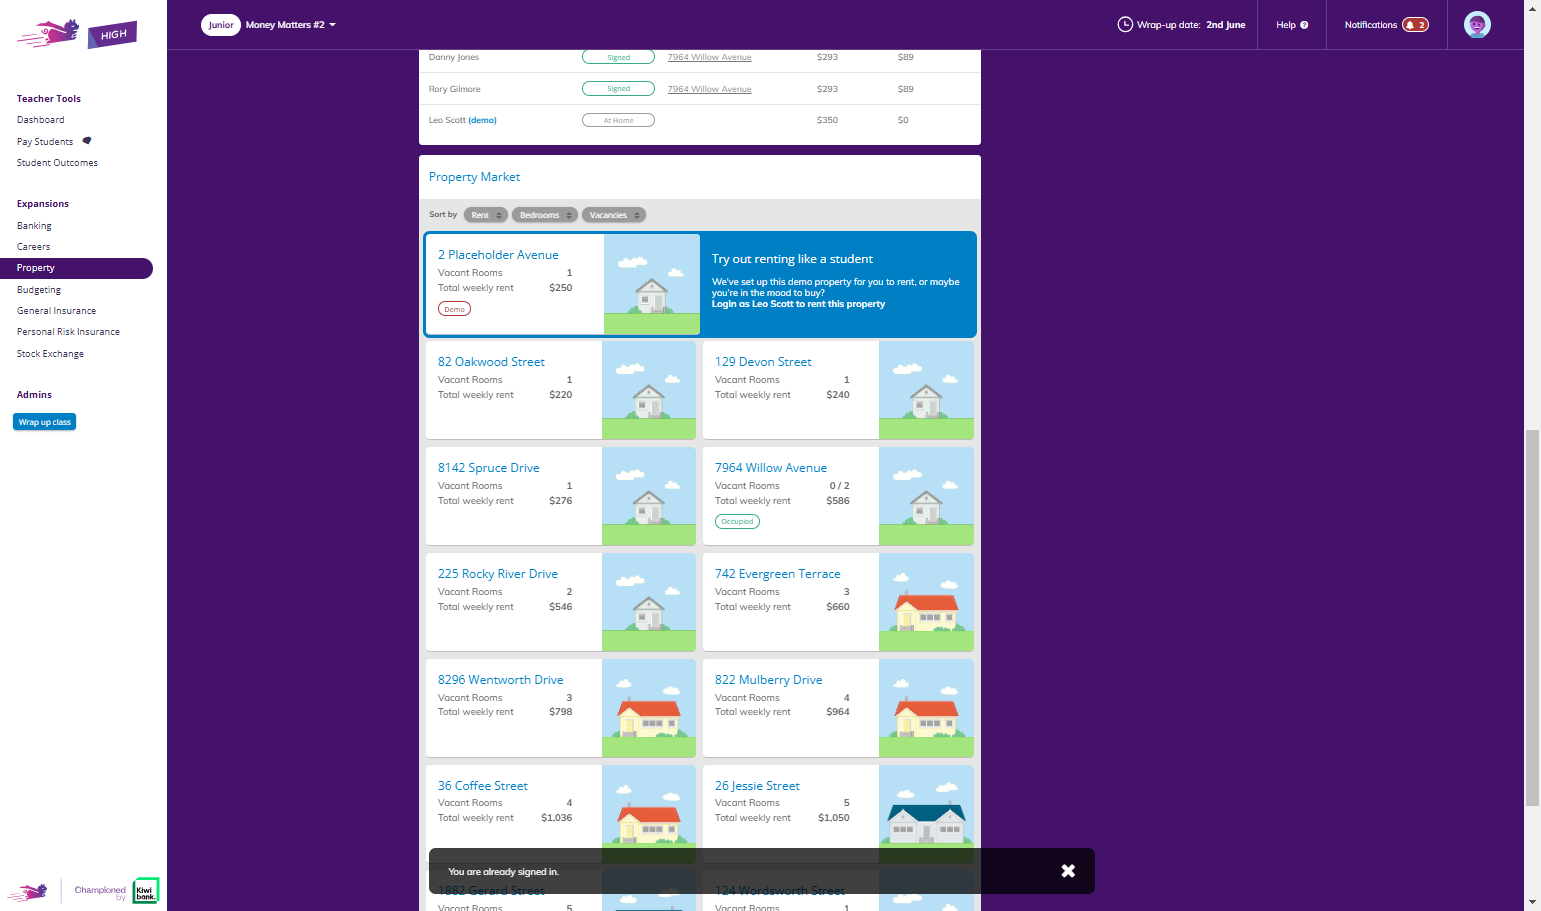The width and height of the screenshot is (1541, 911).
Task: Open 129 Devon Street house image
Action: coord(926,390)
